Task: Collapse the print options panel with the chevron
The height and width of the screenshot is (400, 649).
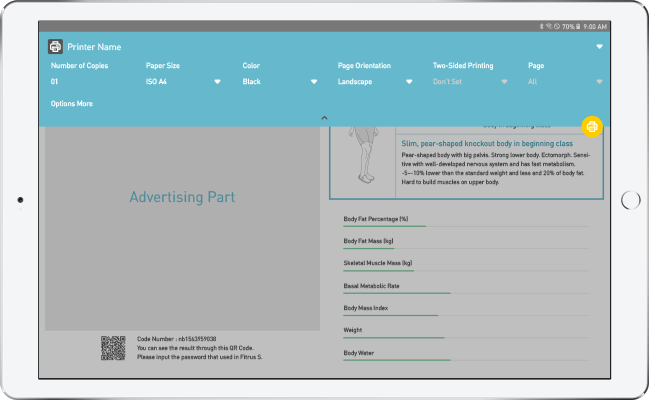Action: 324,118
